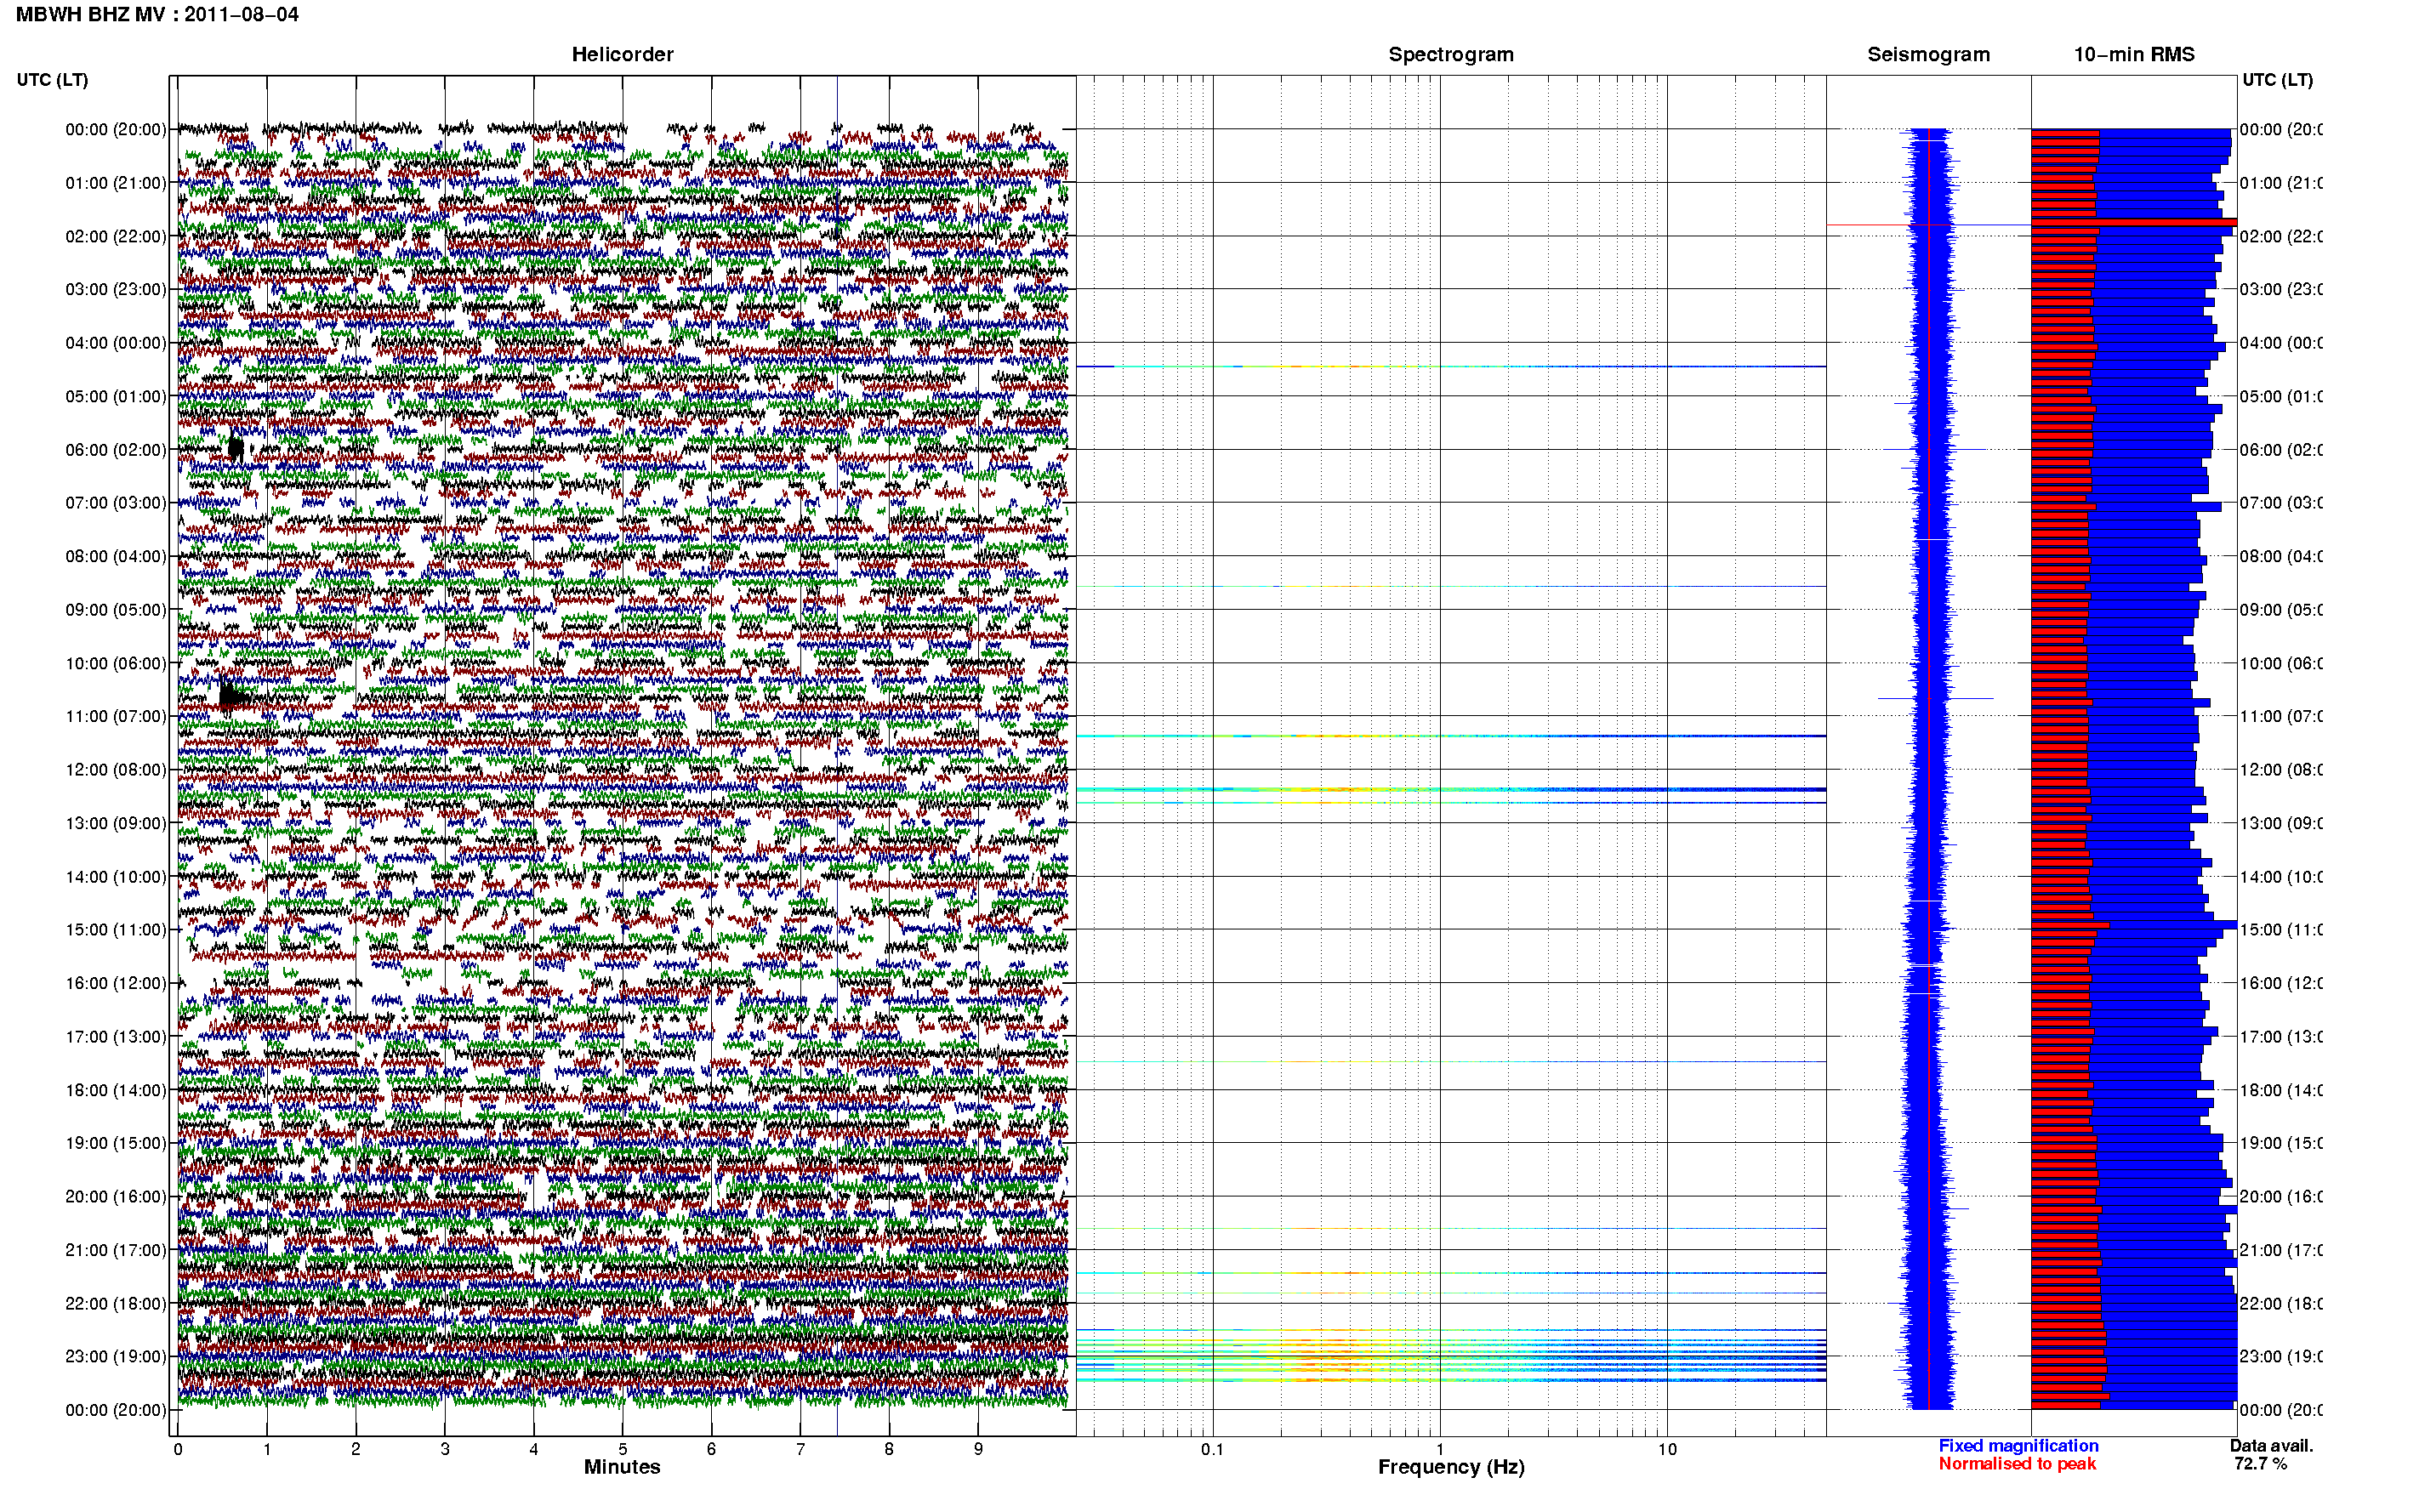Click minute tick 9 under Helicorder
The image size is (2419, 1512).
(978, 1449)
